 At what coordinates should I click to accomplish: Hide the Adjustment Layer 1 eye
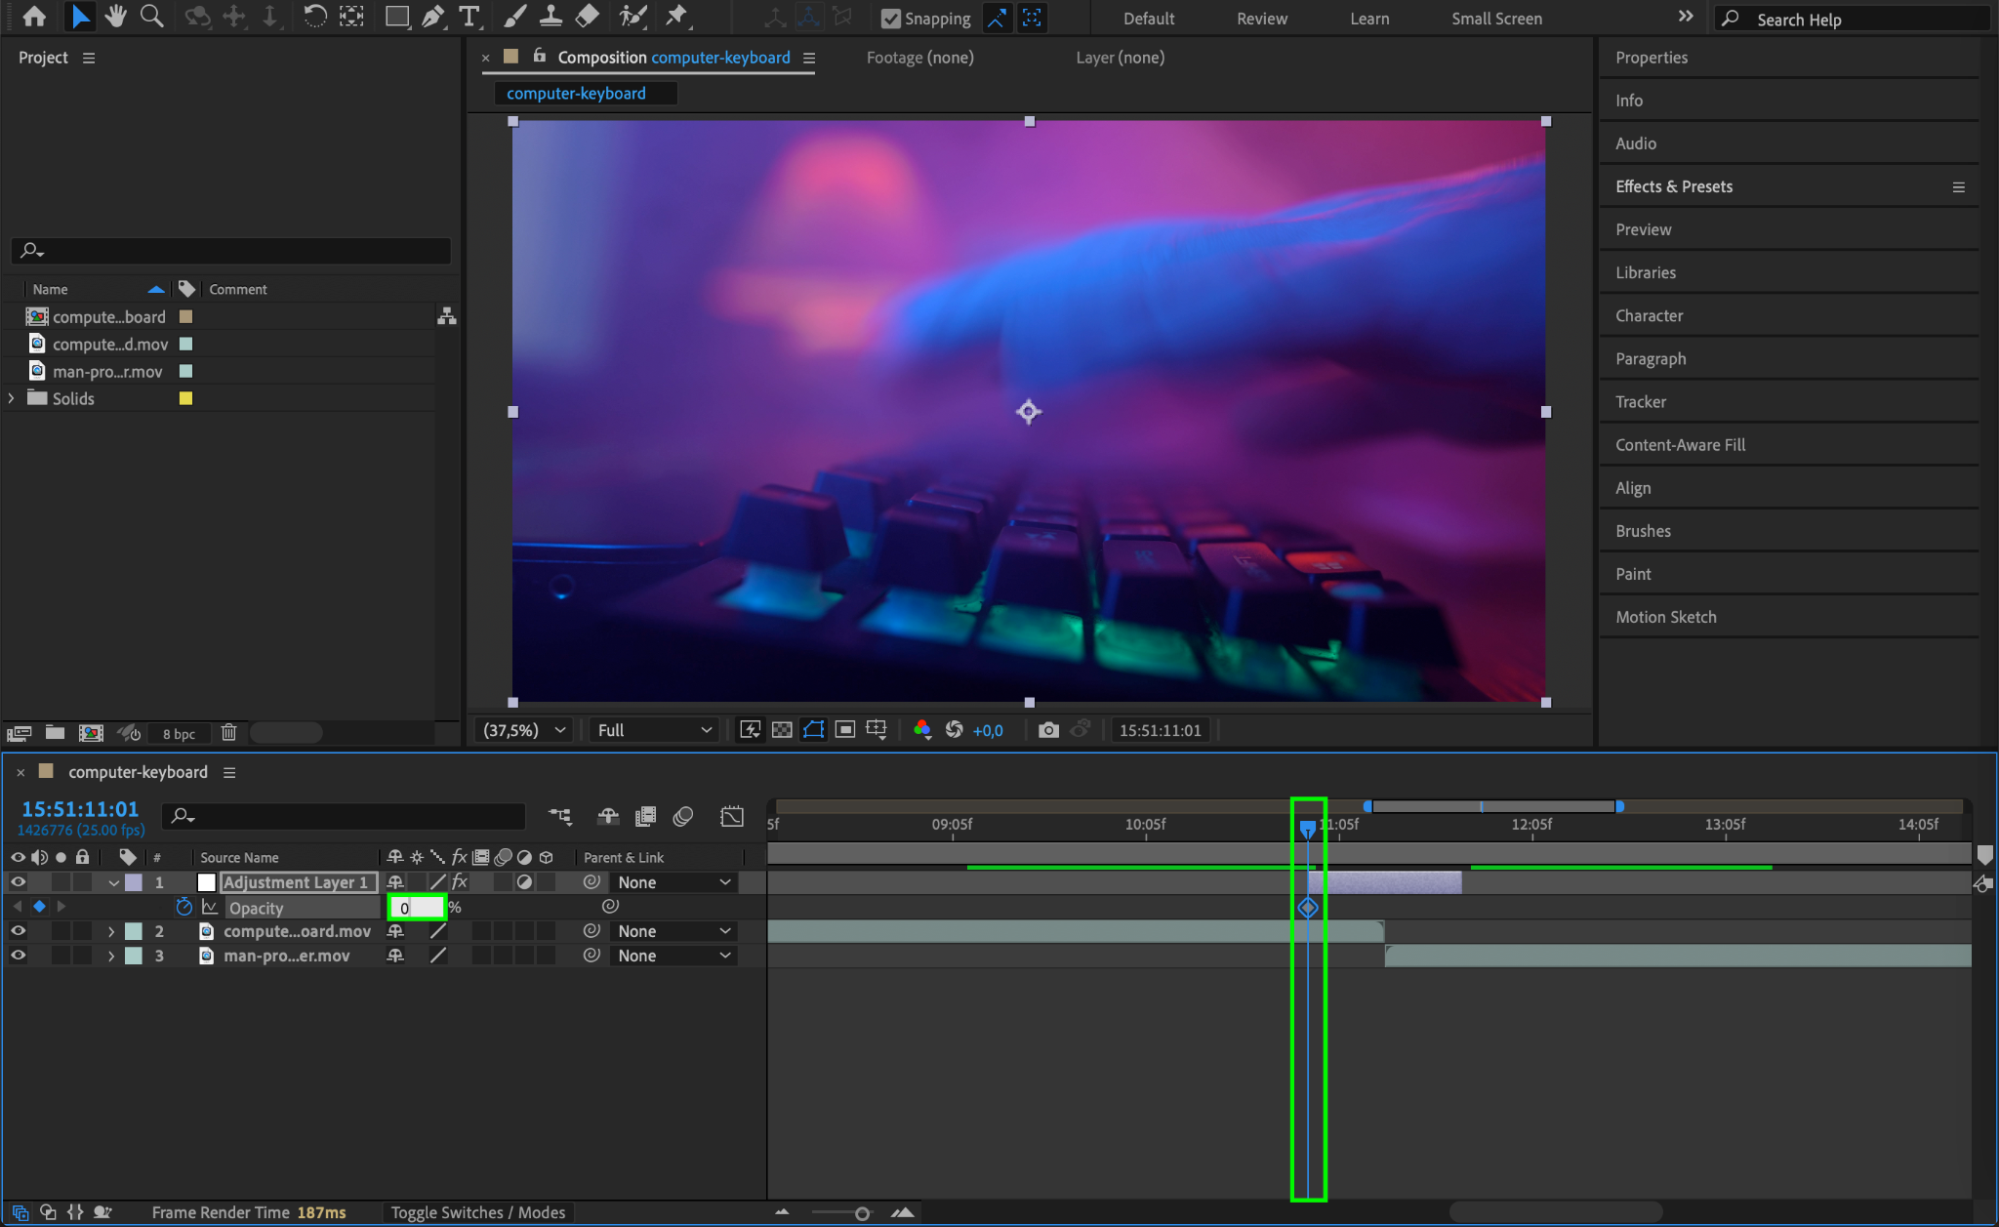[18, 882]
